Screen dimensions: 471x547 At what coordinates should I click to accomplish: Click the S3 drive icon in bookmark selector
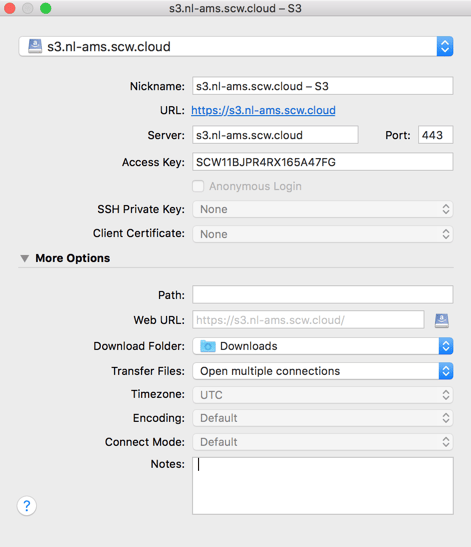point(35,46)
